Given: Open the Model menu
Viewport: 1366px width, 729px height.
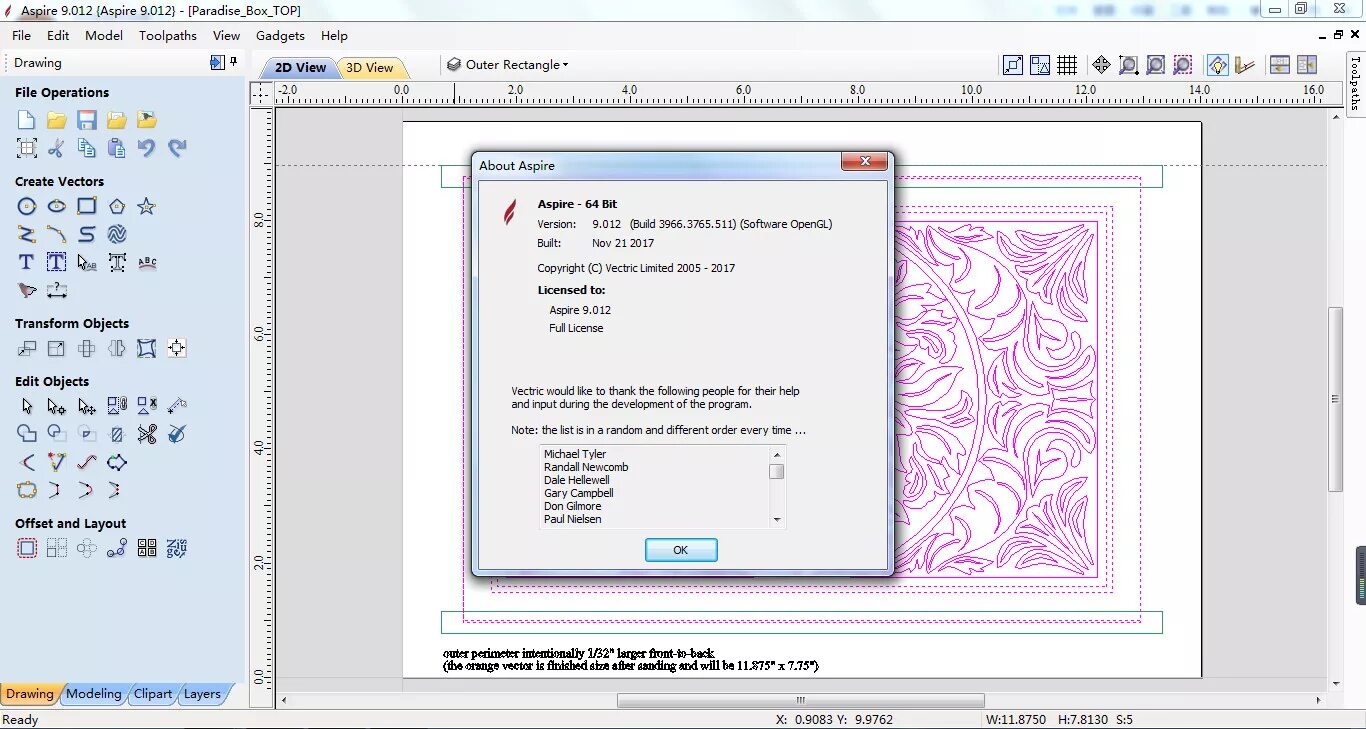Looking at the screenshot, I should [x=104, y=35].
